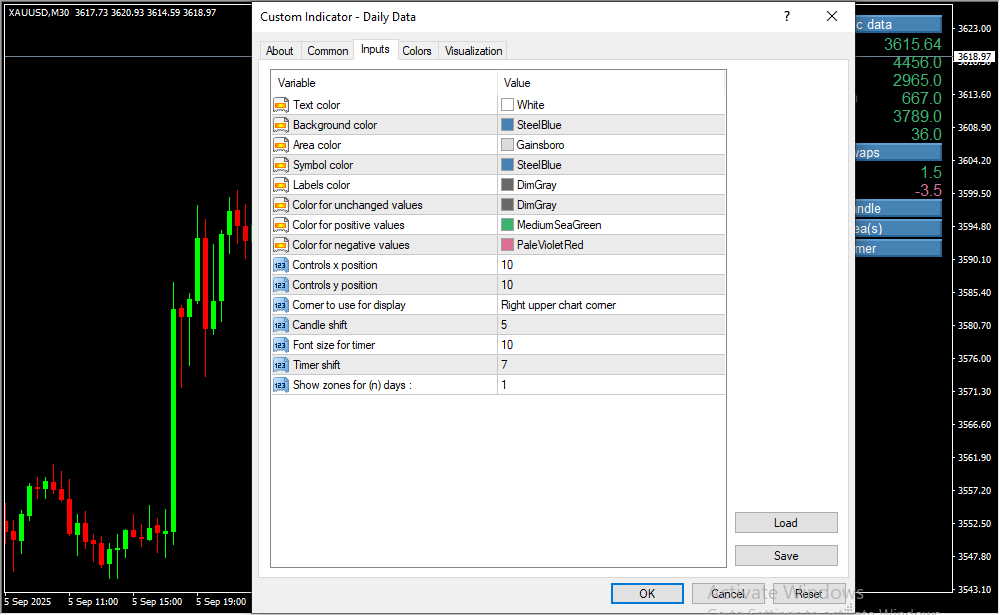Image resolution: width=1000 pixels, height=615 pixels.
Task: Click the Timer shift integer icon
Action: tap(281, 365)
